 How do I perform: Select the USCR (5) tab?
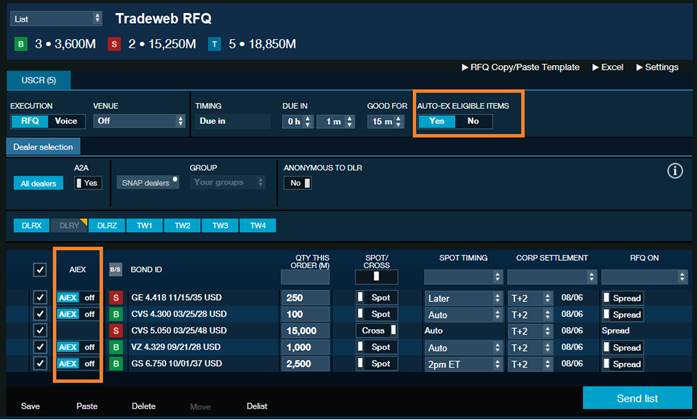tap(39, 80)
